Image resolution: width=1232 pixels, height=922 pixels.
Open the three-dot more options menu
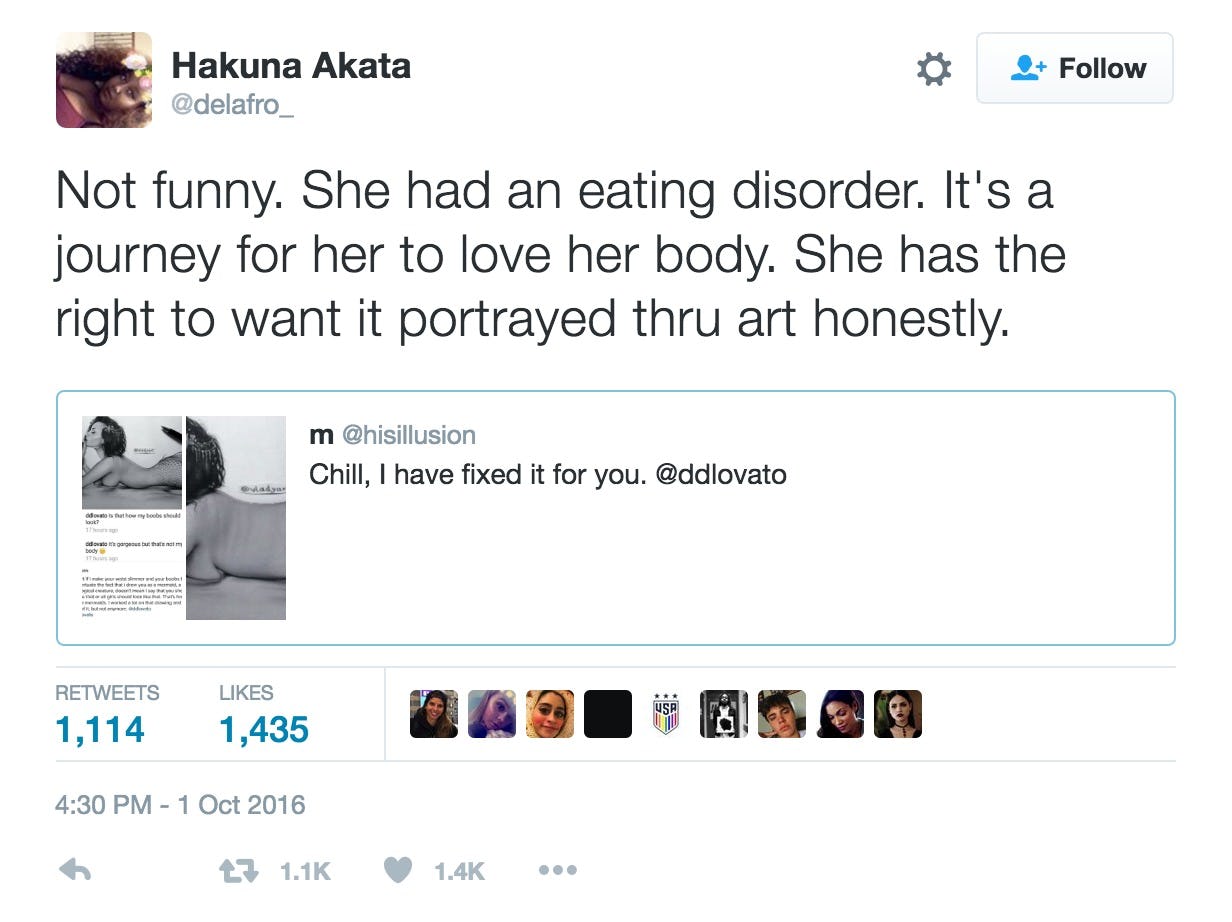(558, 870)
